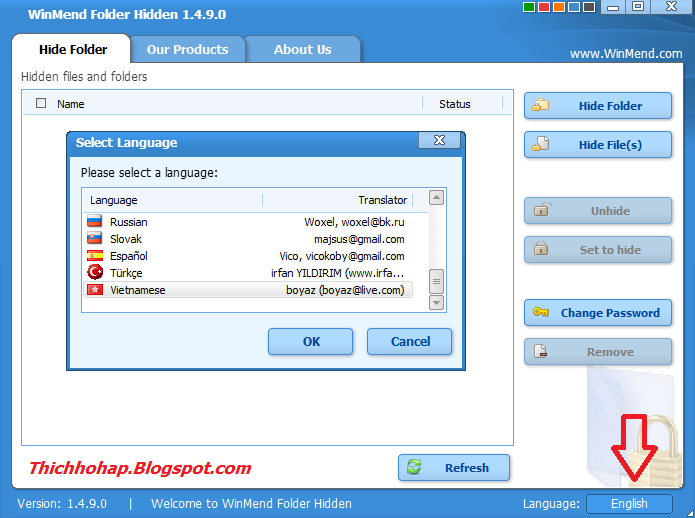Click translator Vico, vicokoby@gmail.com

(x=342, y=256)
